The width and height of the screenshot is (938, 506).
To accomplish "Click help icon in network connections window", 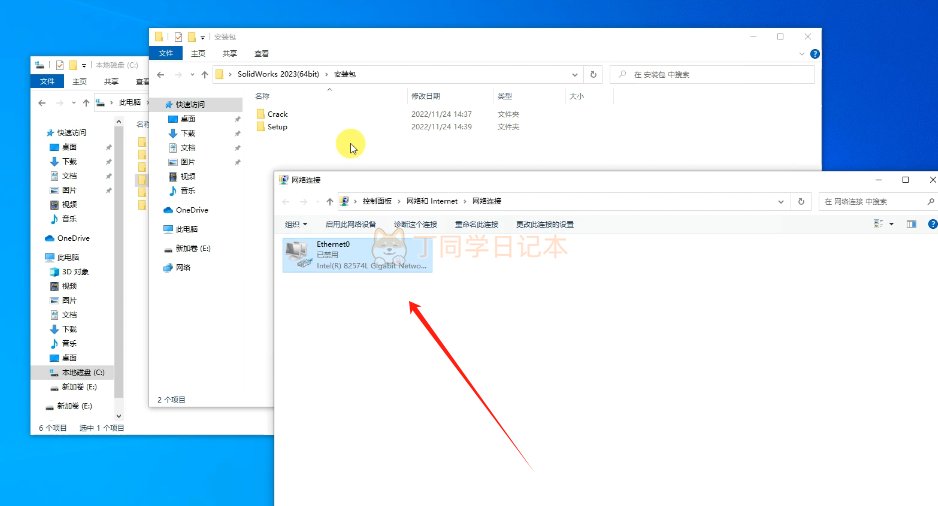I will [x=931, y=224].
